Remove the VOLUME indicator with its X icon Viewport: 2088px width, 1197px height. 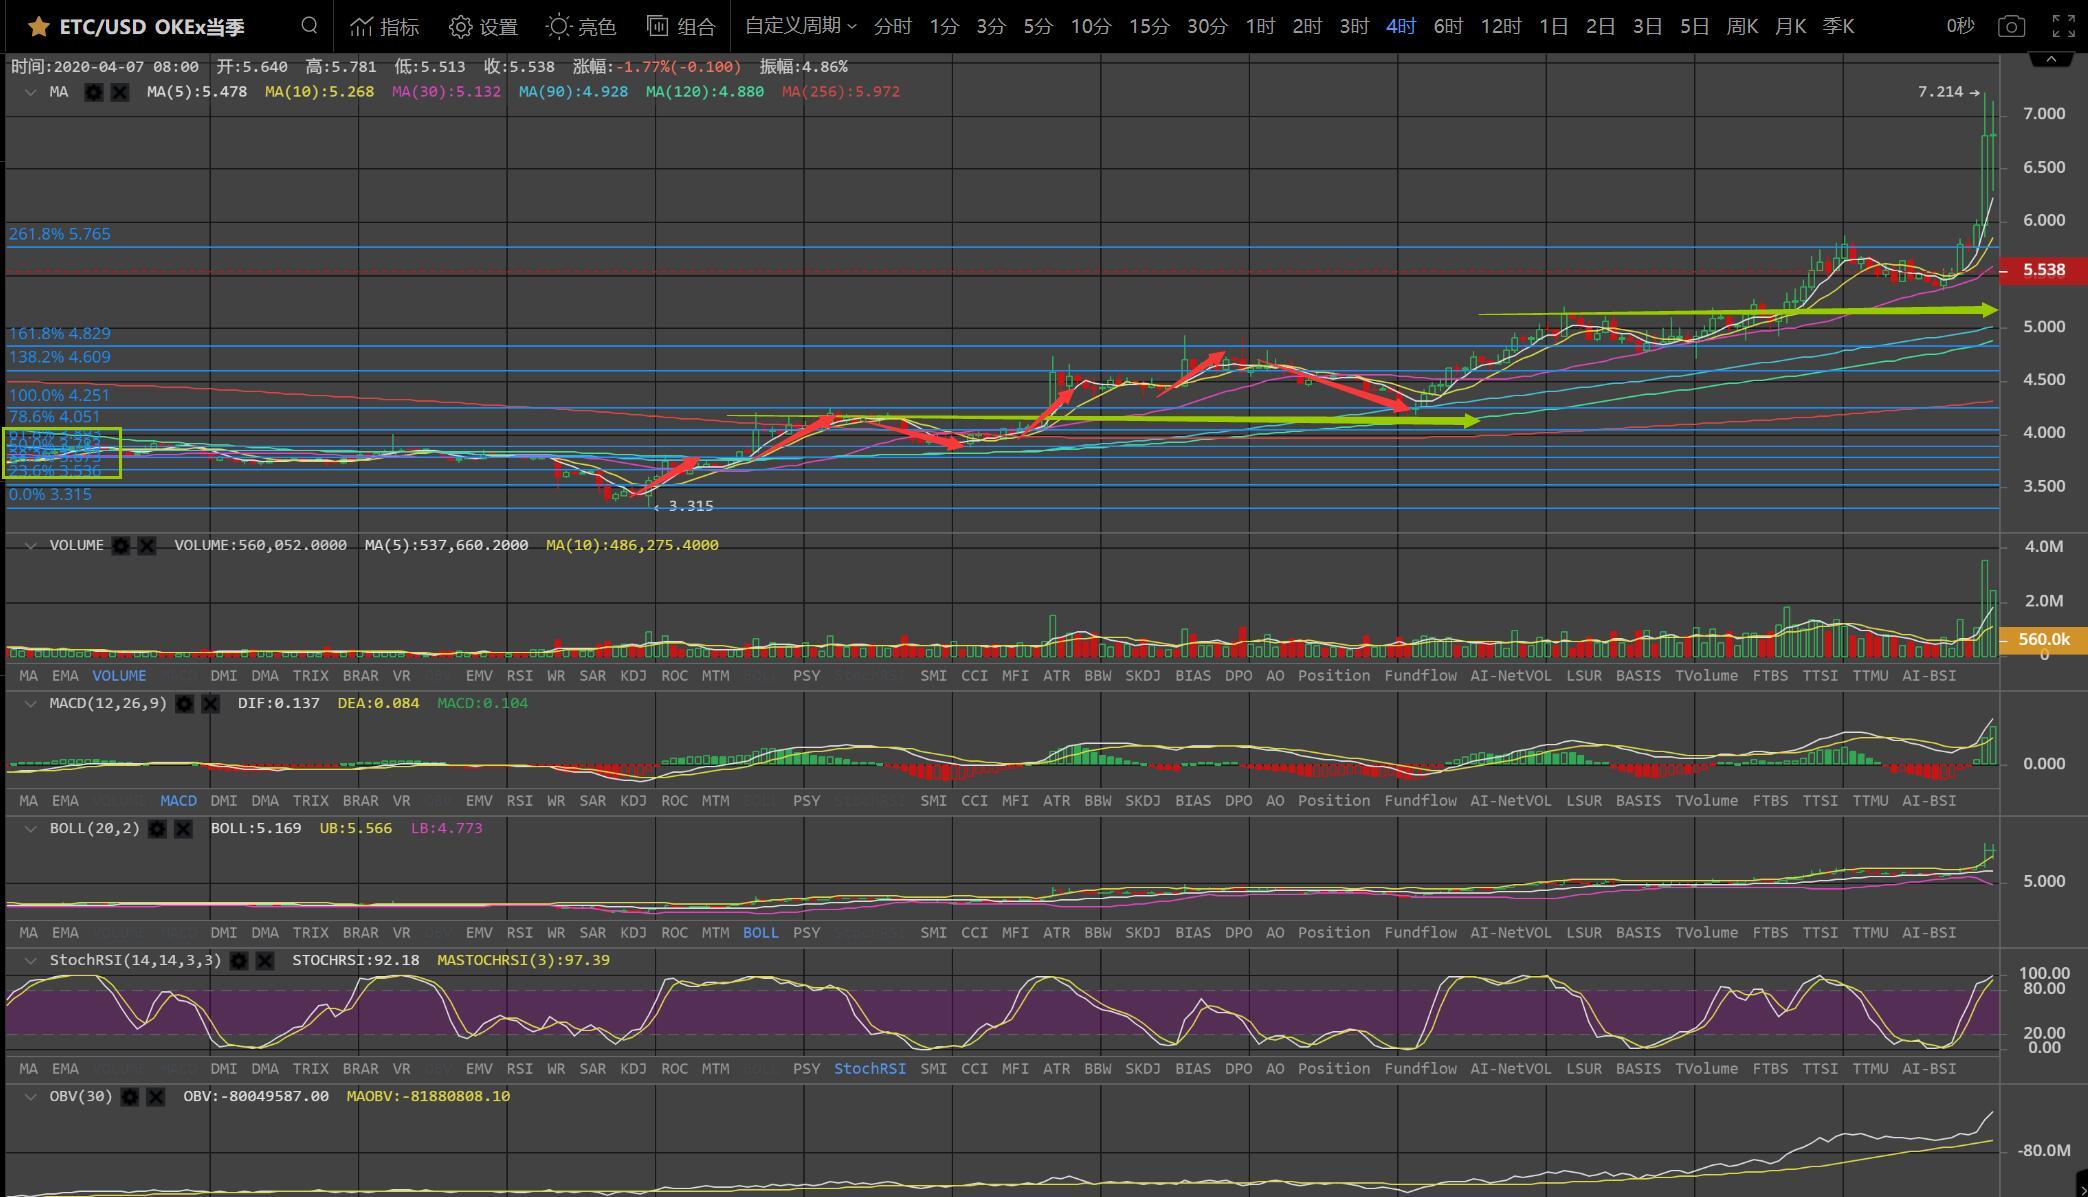(x=147, y=546)
